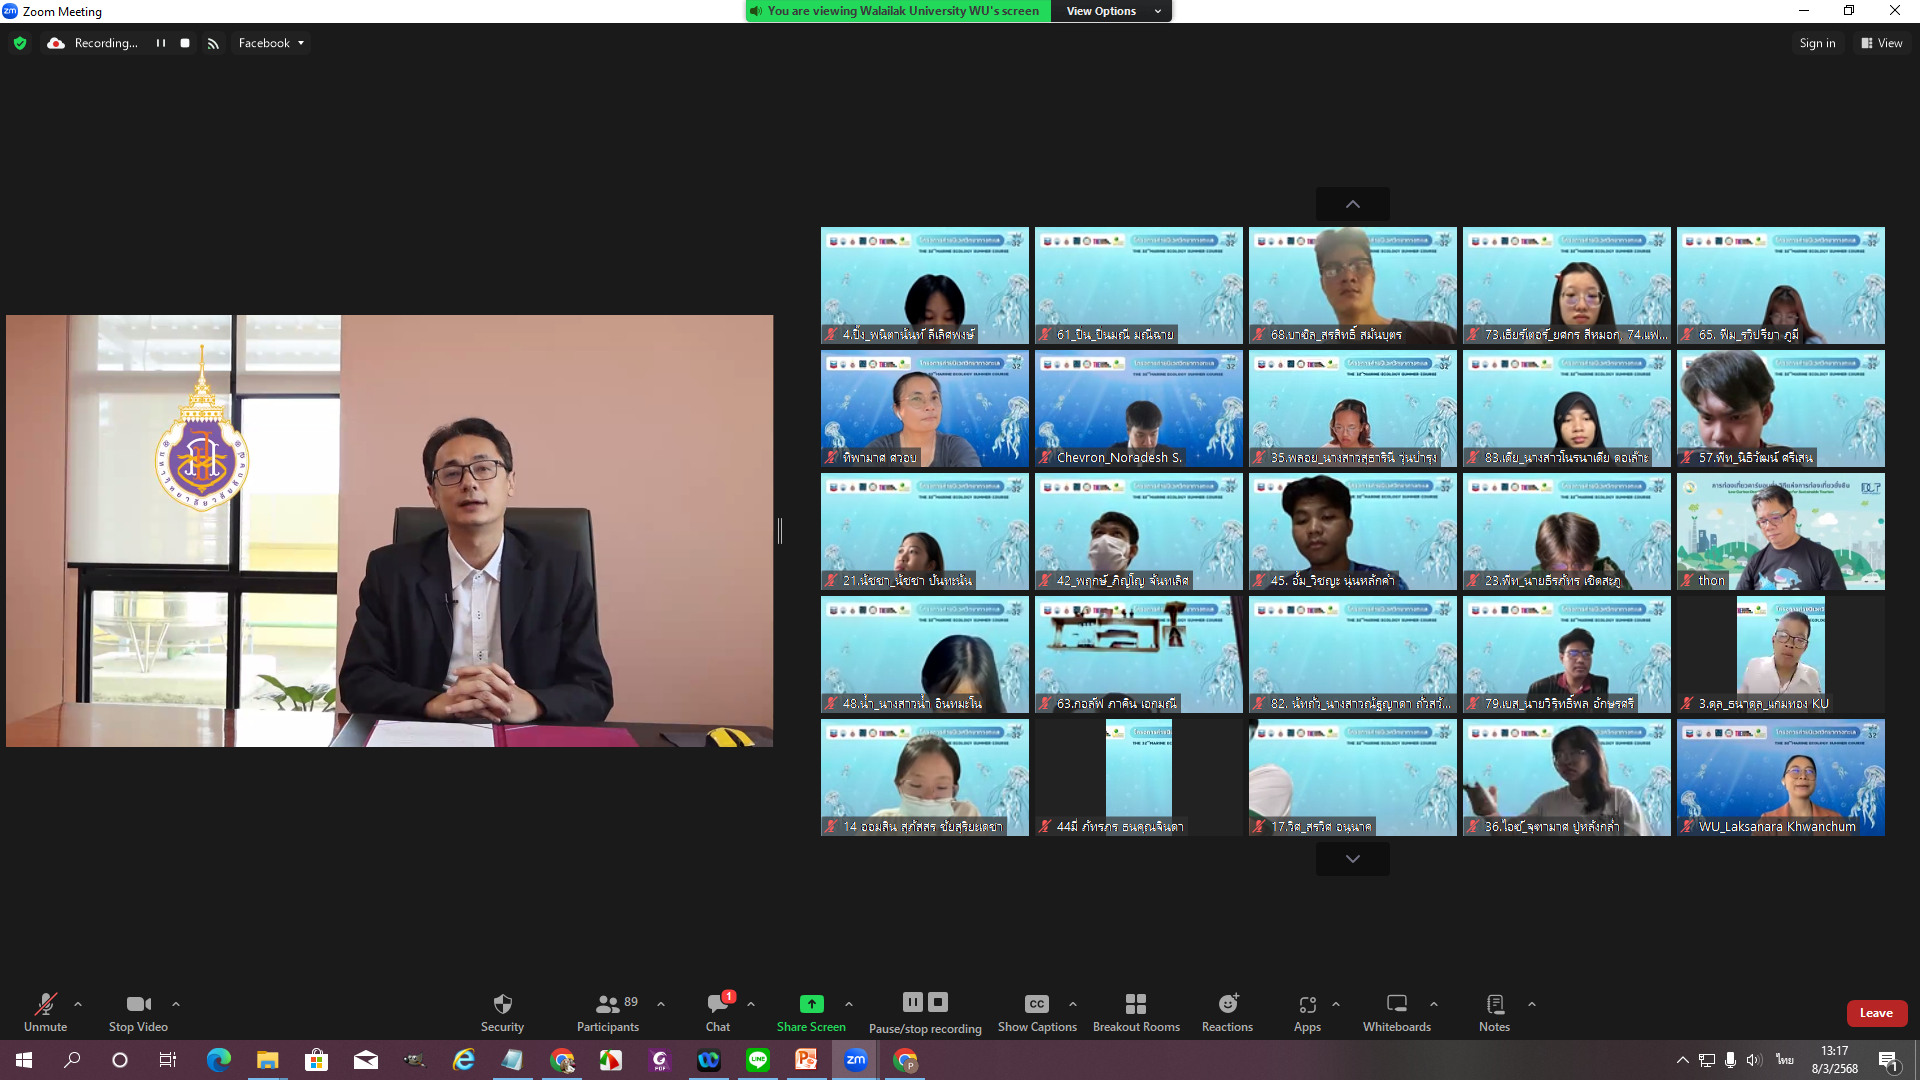Click the green Share Screen icon

811,1004
